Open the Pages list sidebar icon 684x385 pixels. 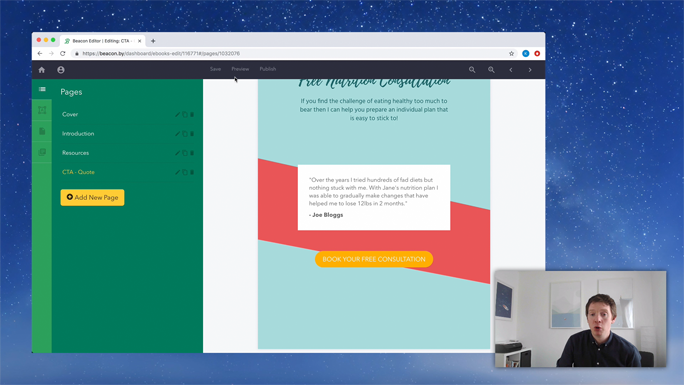[42, 89]
